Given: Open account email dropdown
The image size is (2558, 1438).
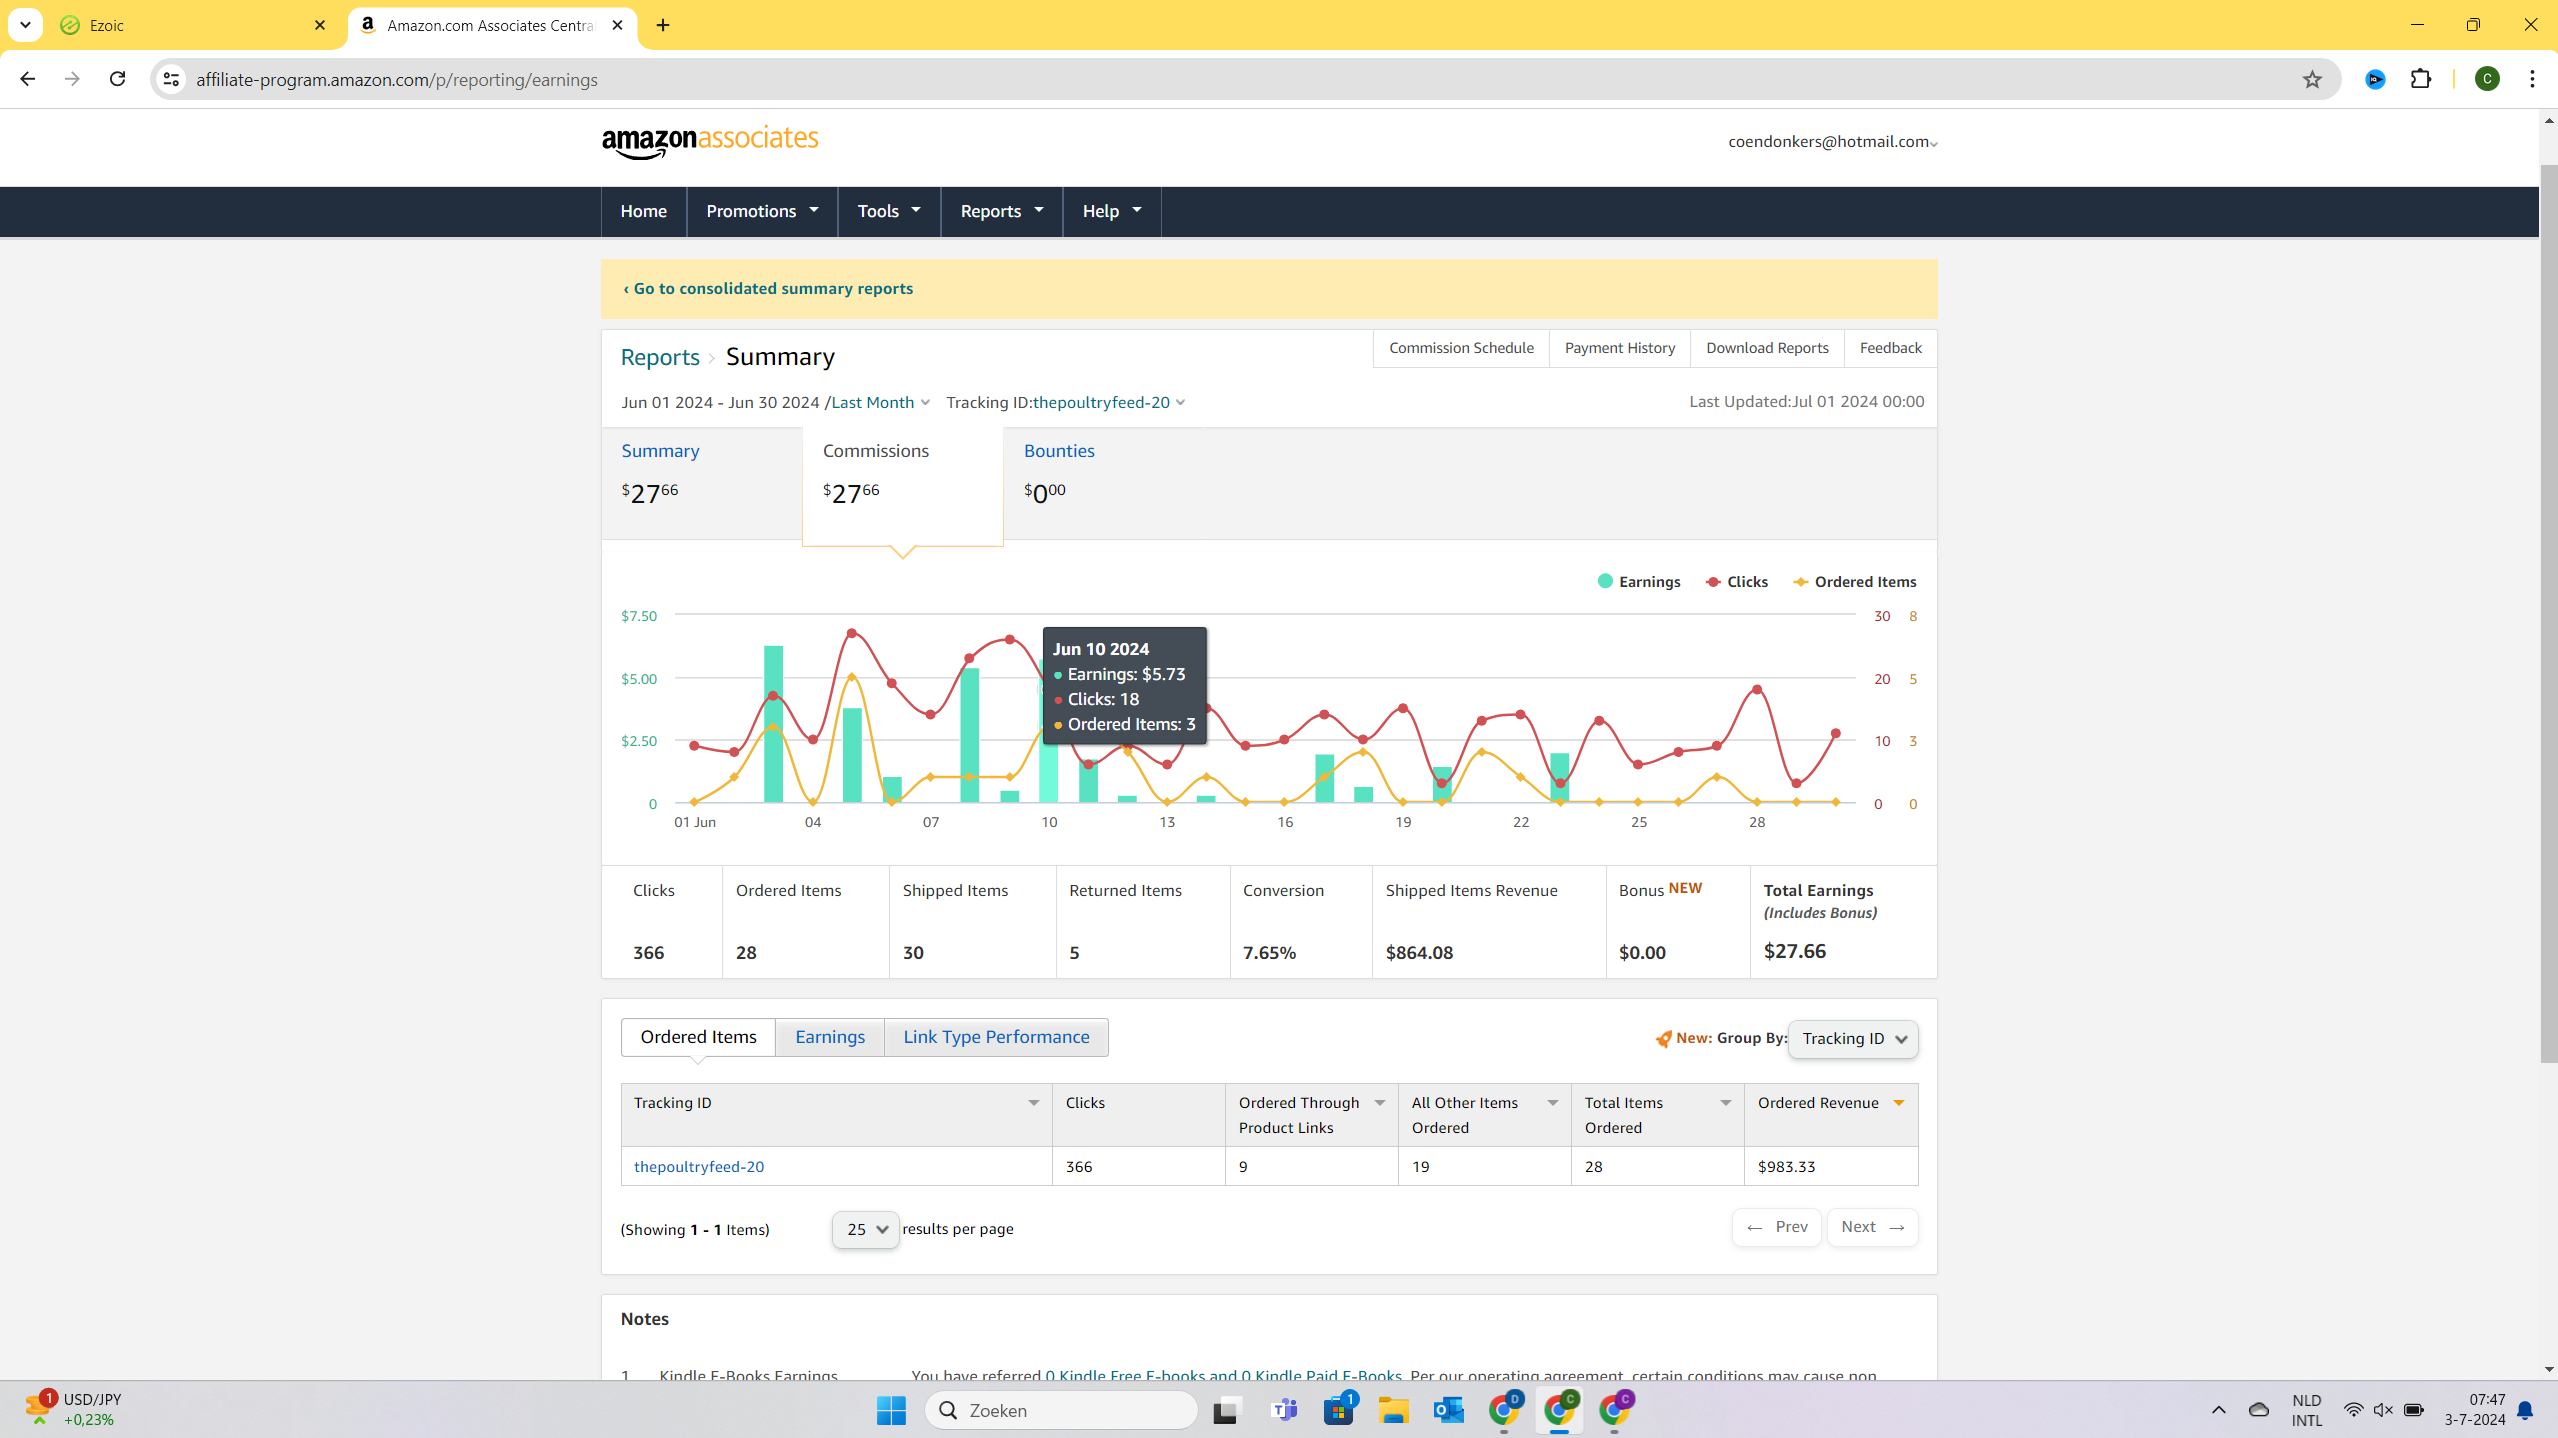Looking at the screenshot, I should (x=1833, y=142).
